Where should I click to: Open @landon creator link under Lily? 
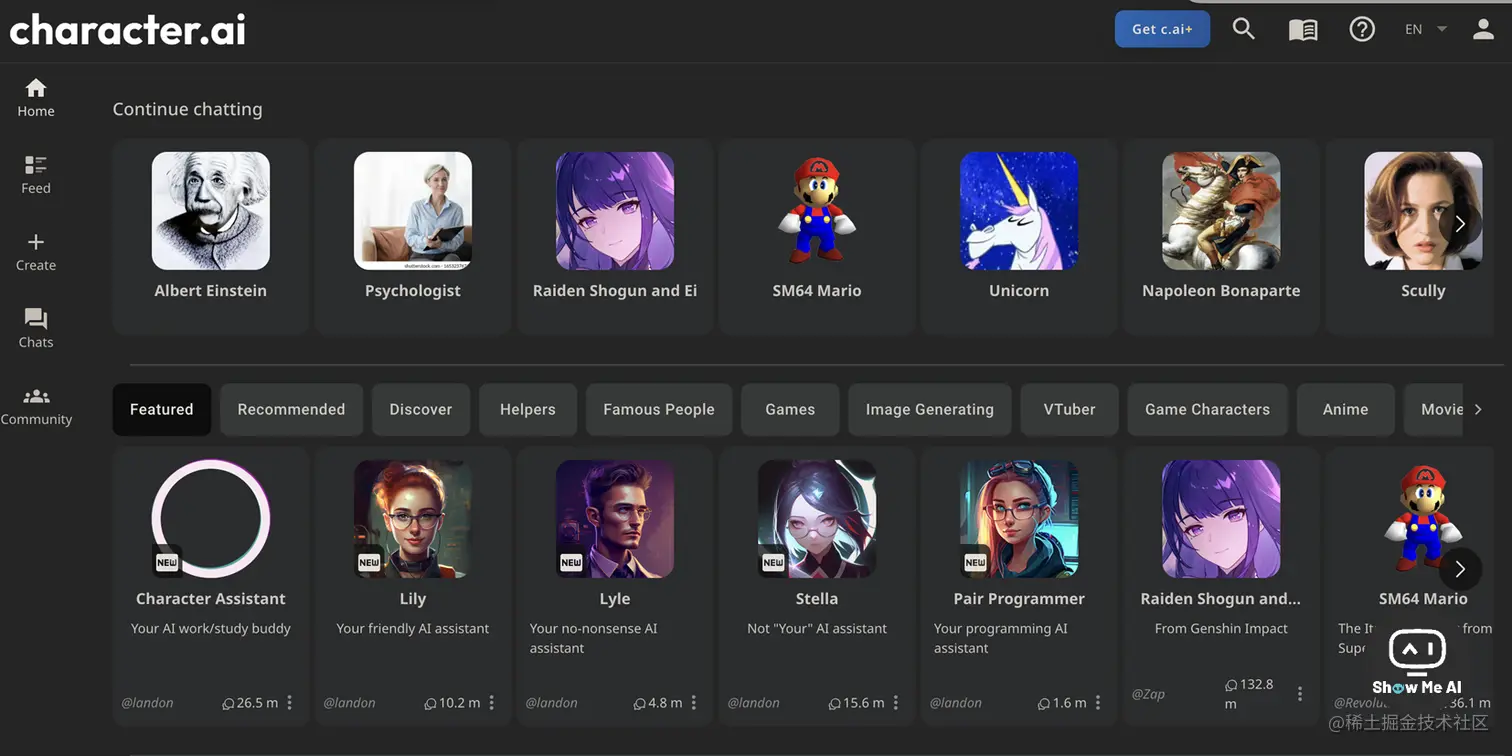click(350, 703)
